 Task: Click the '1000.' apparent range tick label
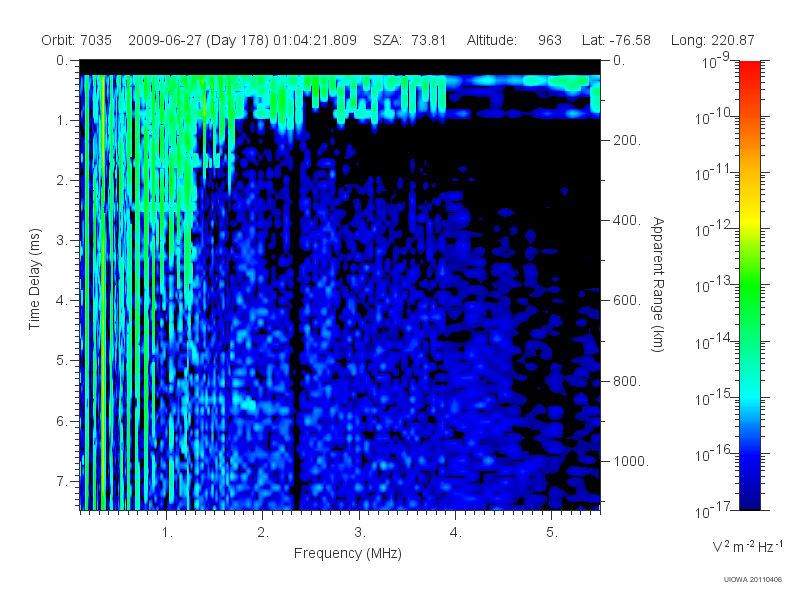[x=631, y=461]
